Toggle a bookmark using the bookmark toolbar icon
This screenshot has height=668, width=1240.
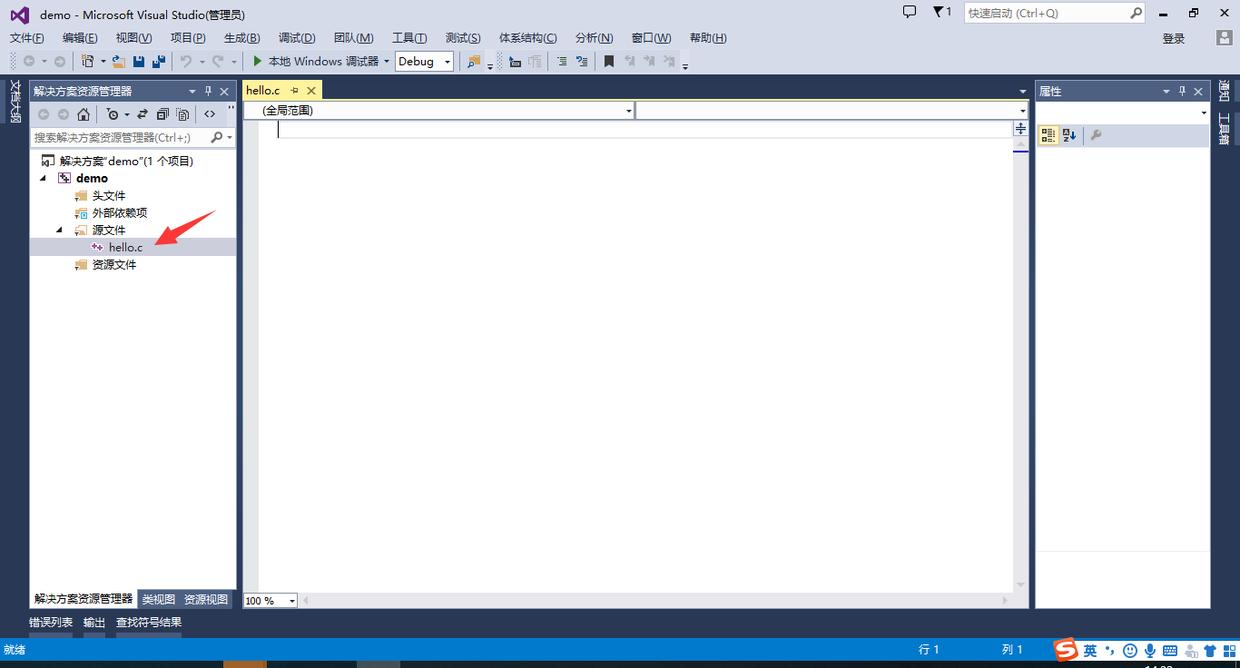(610, 61)
